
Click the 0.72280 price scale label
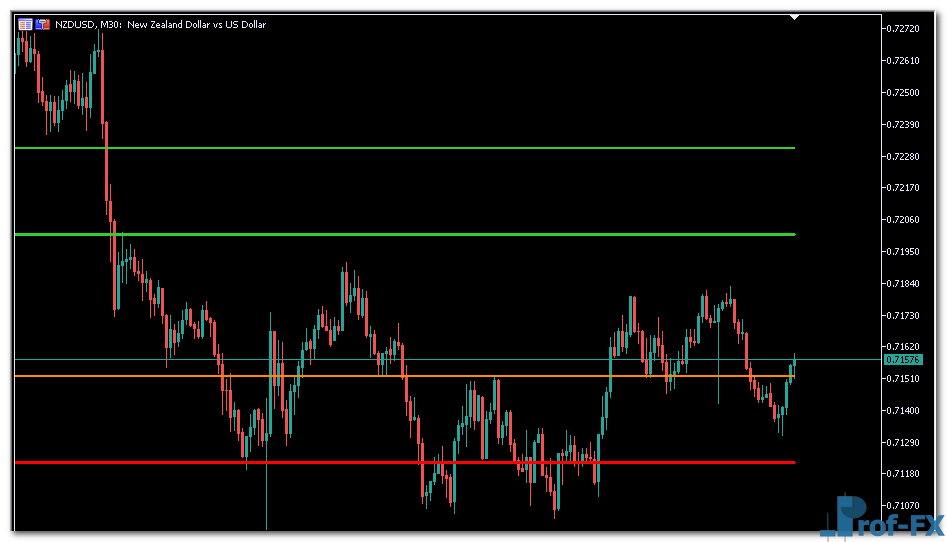[x=902, y=156]
